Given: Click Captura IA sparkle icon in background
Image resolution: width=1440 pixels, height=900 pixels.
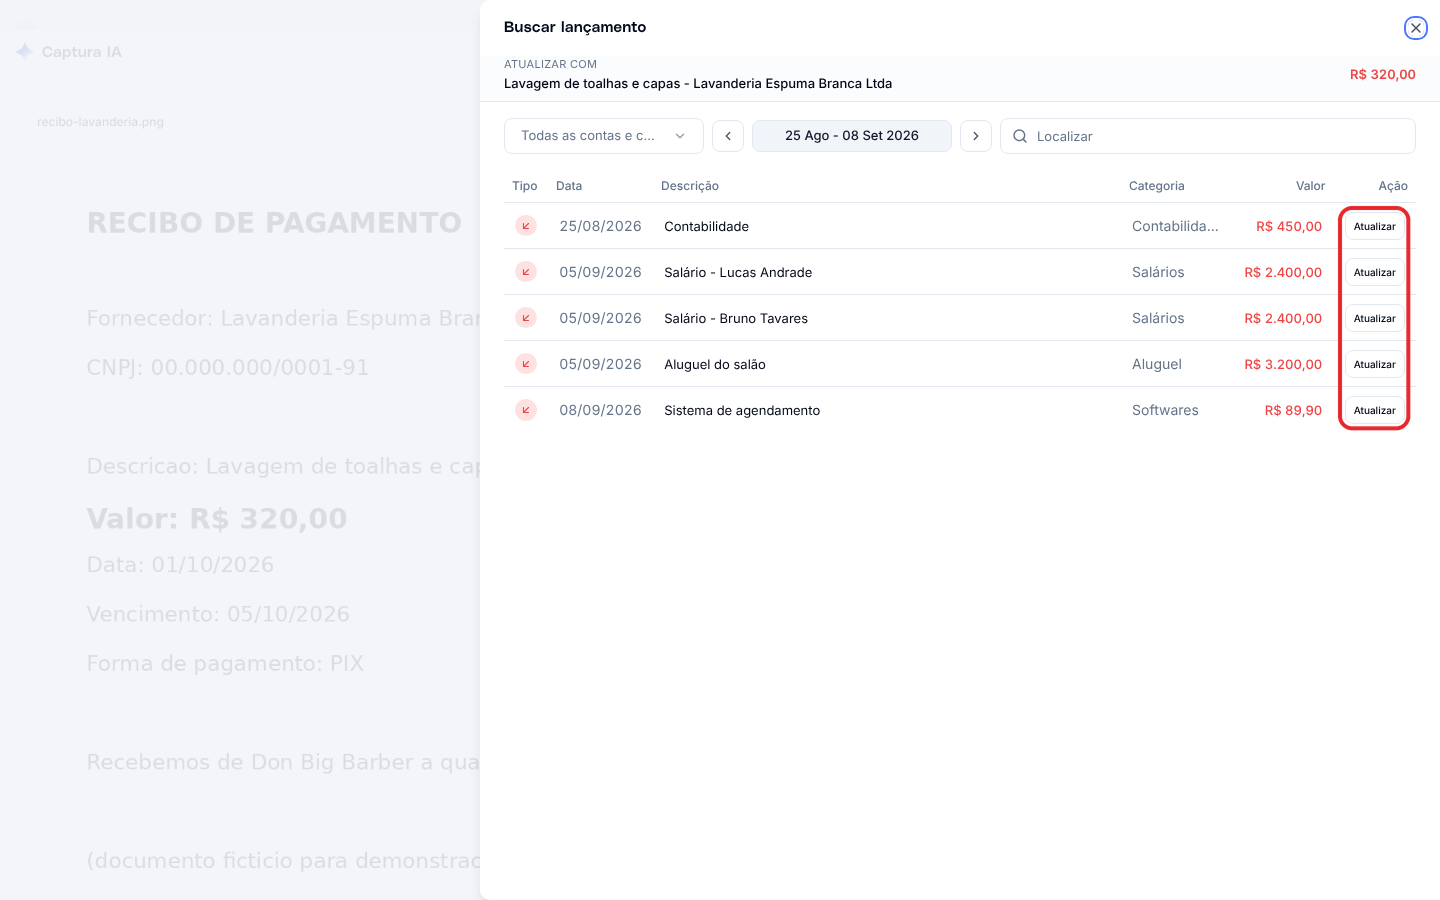Looking at the screenshot, I should (x=25, y=51).
